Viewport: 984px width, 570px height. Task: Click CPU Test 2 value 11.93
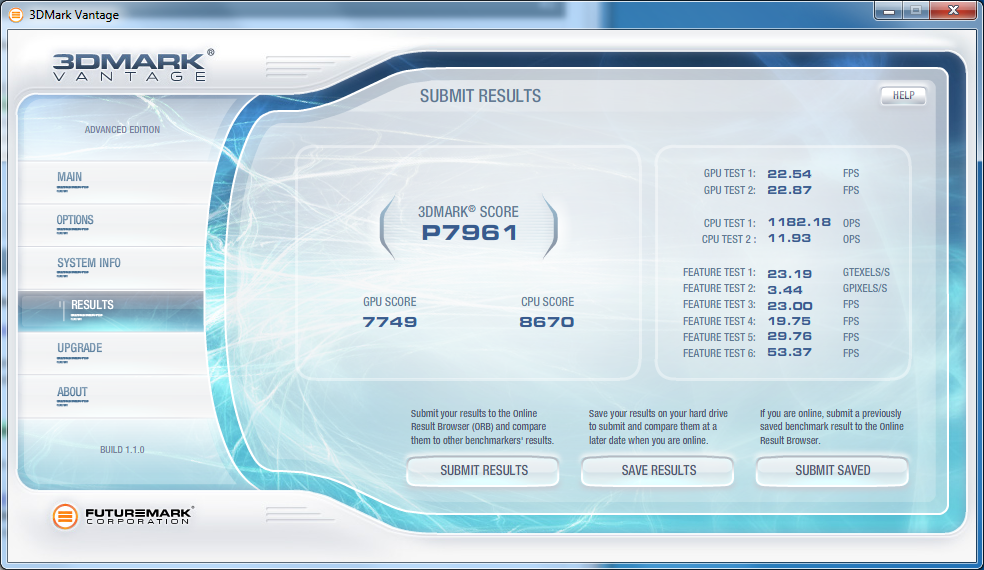click(789, 239)
